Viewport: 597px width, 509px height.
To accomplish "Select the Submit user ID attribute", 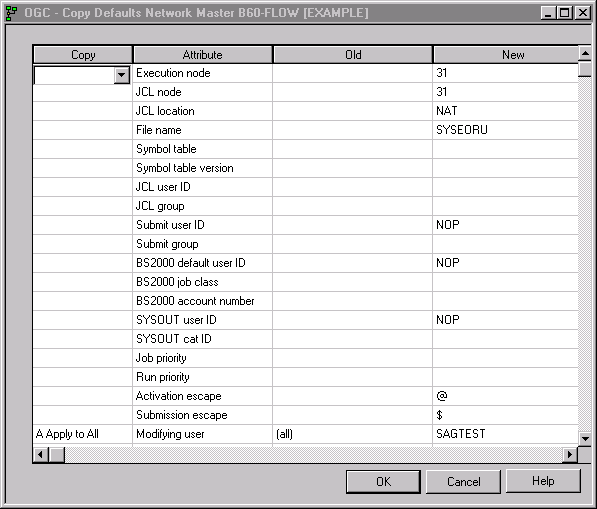I will click(x=203, y=225).
